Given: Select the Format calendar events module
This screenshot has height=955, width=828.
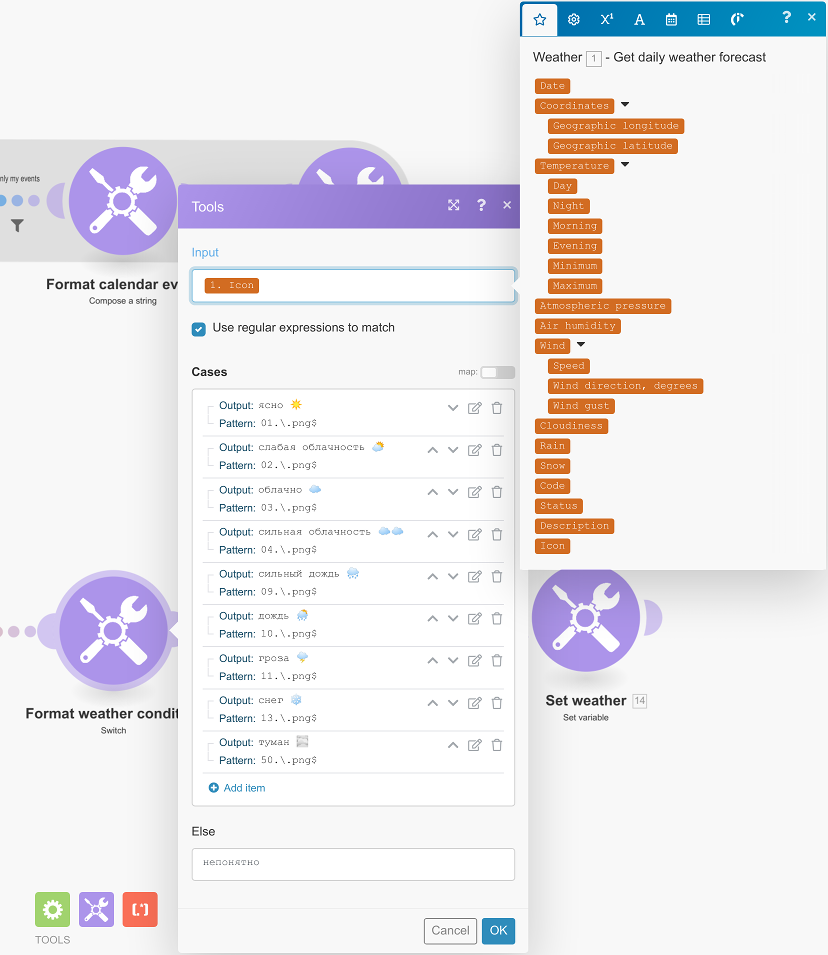Looking at the screenshot, I should 122,201.
